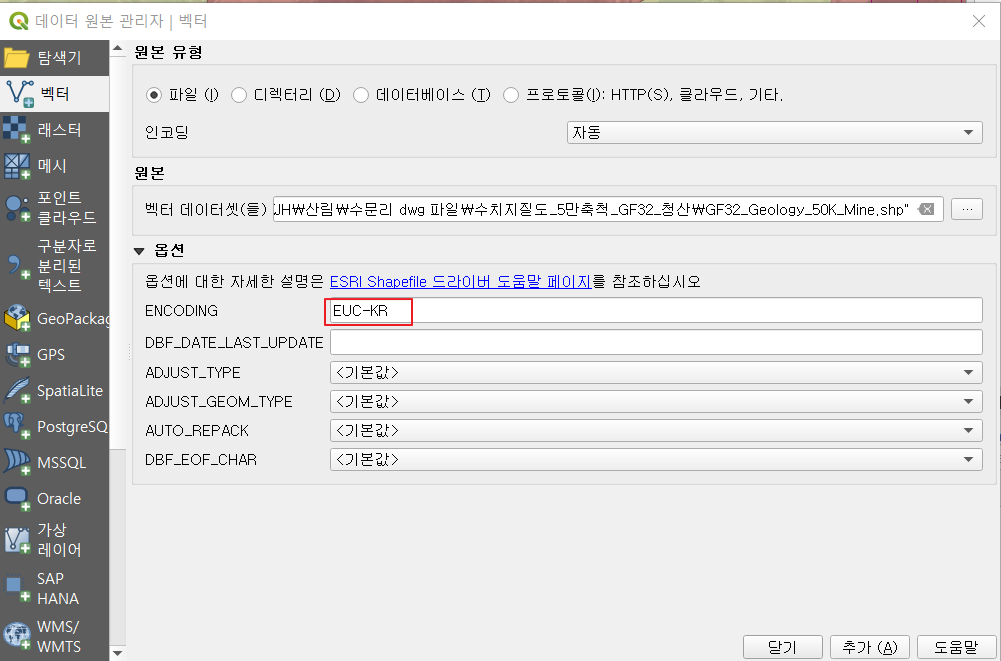1001x661 pixels.
Task: Select the 파일 source type radio
Action: (153, 95)
